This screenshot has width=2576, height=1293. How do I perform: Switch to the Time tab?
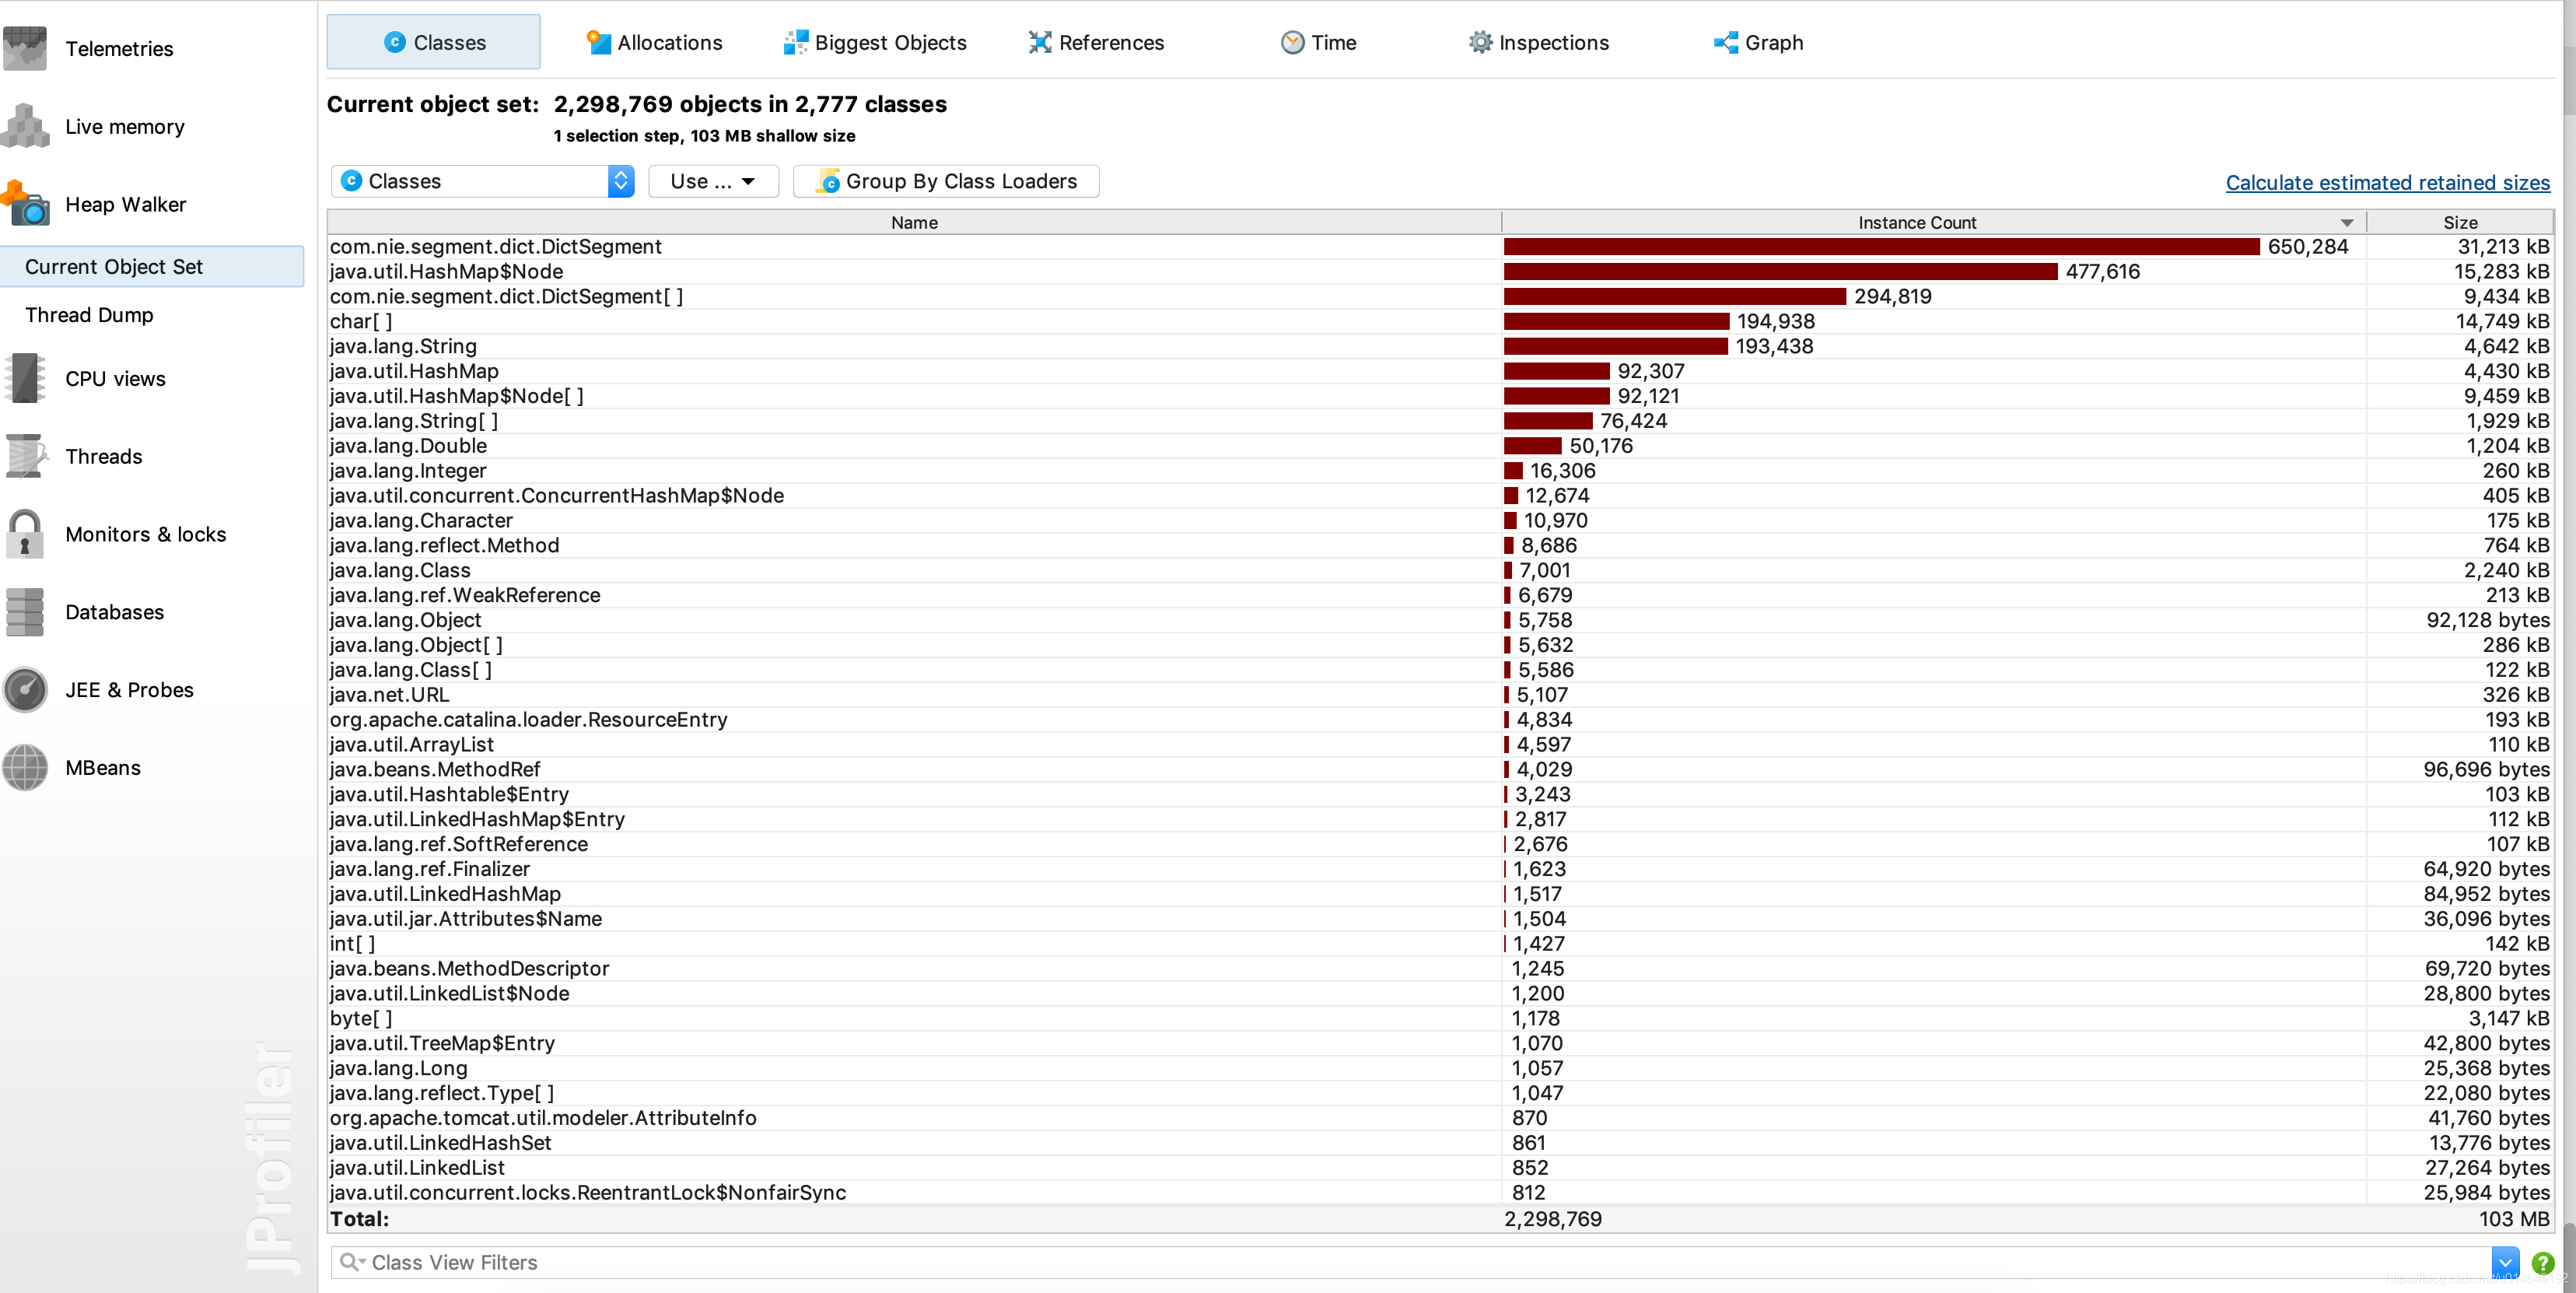point(1318,42)
